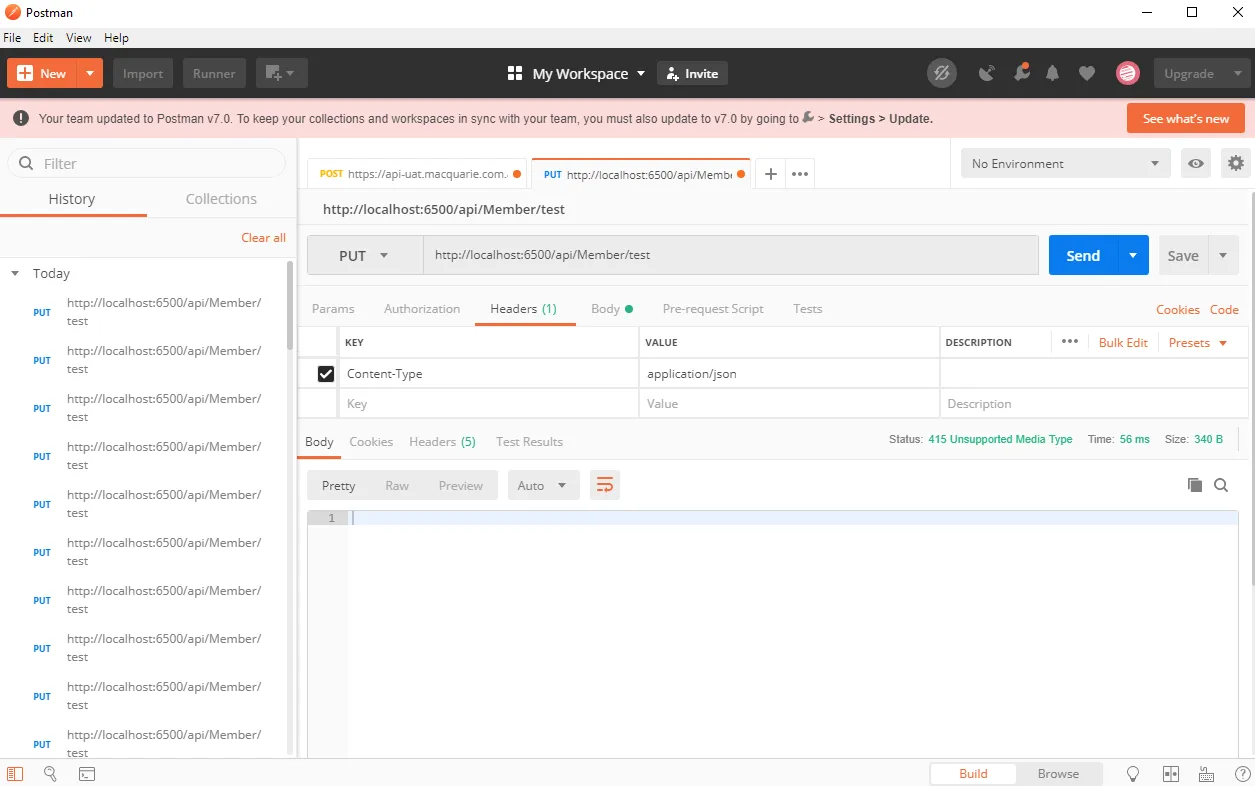
Task: Switch to two pane layout icon
Action: tap(1171, 774)
